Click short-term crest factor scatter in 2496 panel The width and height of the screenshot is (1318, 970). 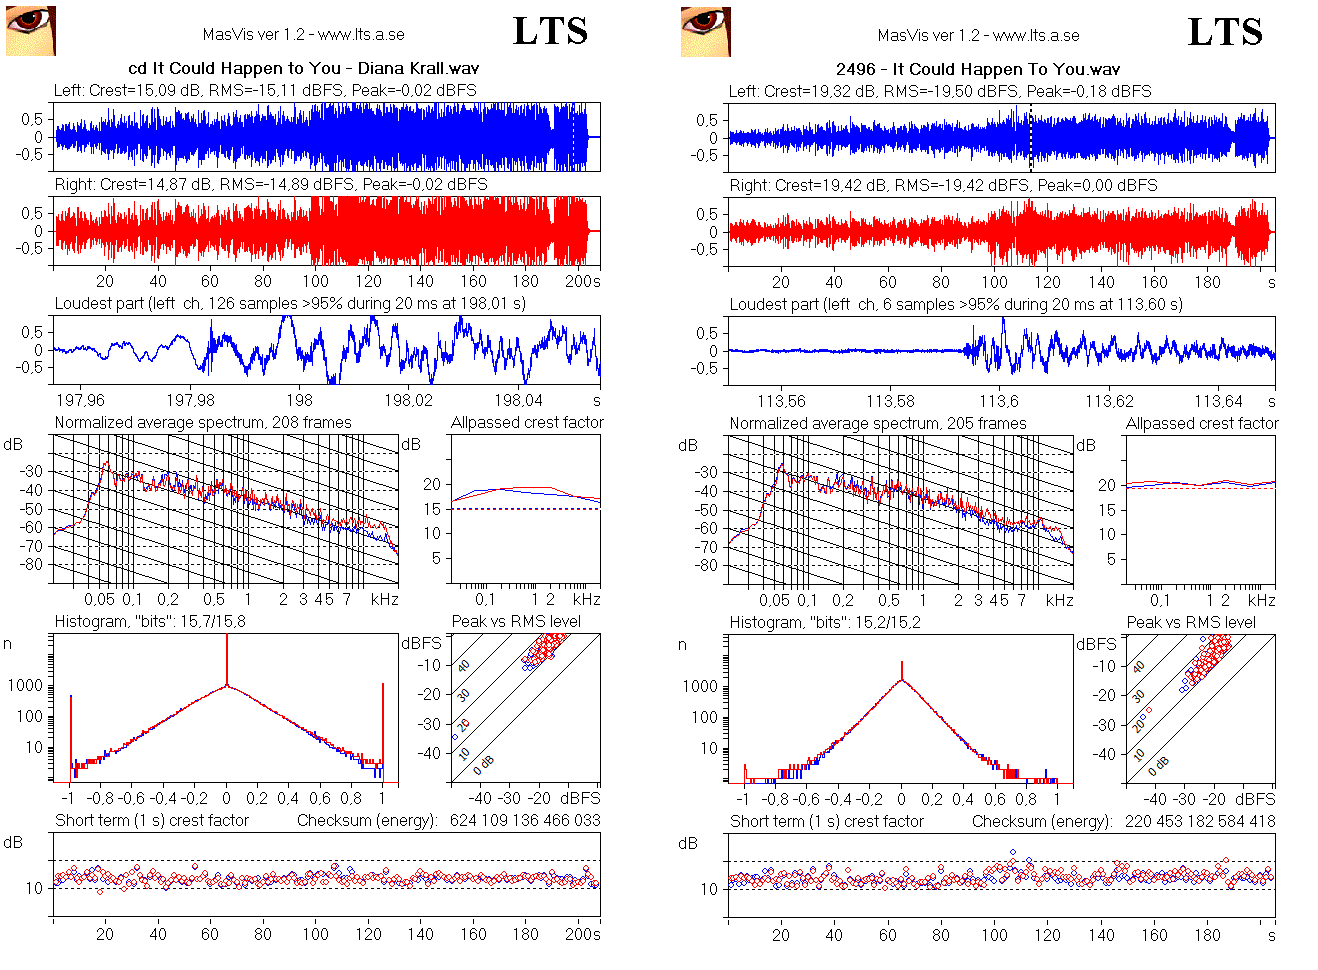click(x=1001, y=876)
